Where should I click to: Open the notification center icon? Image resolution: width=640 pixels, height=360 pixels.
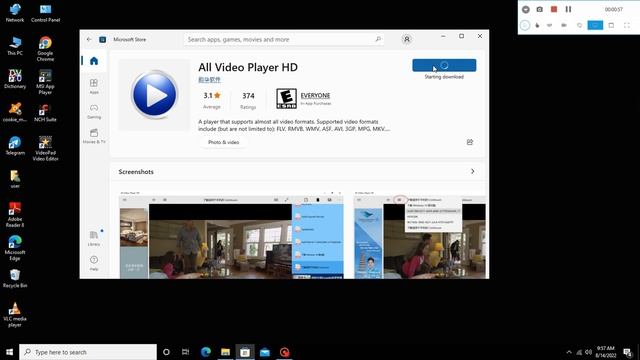pos(628,352)
